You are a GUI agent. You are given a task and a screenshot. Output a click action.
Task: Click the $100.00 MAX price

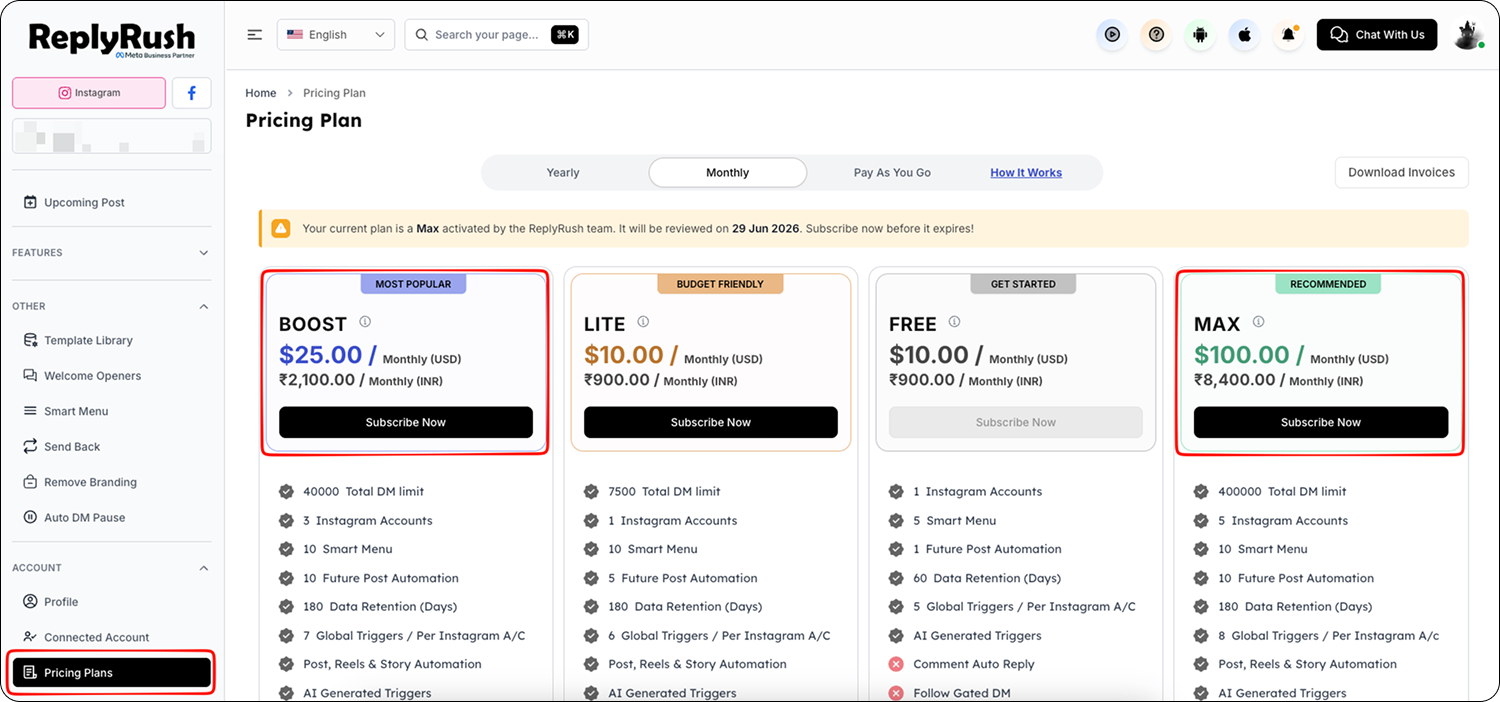(x=1242, y=355)
